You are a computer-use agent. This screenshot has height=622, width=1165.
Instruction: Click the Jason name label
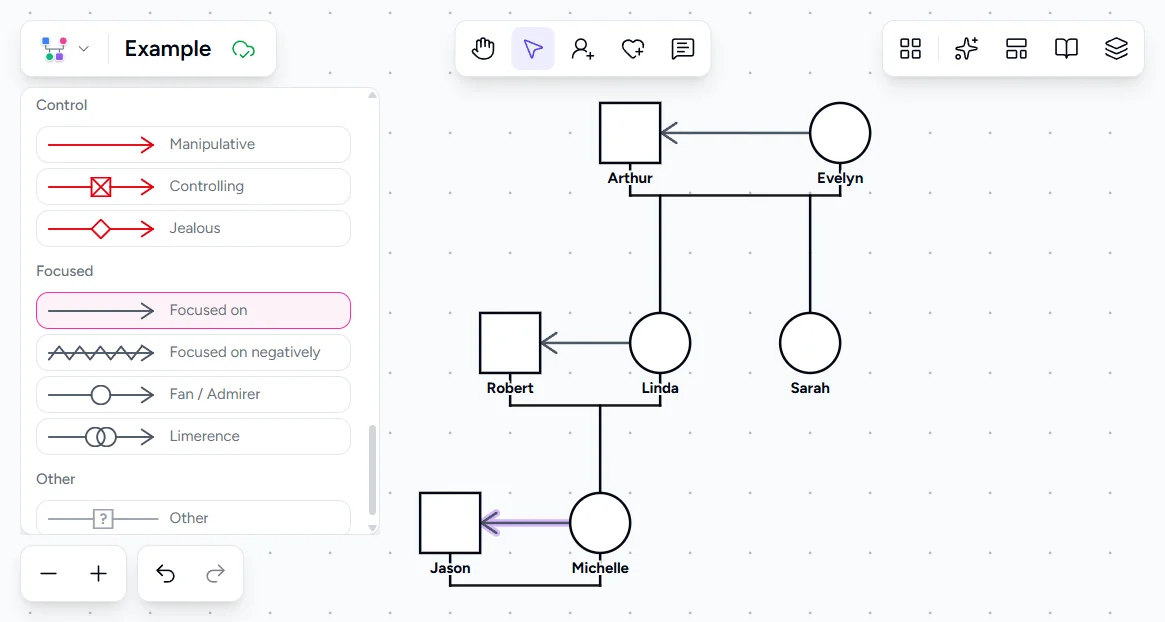(x=450, y=568)
